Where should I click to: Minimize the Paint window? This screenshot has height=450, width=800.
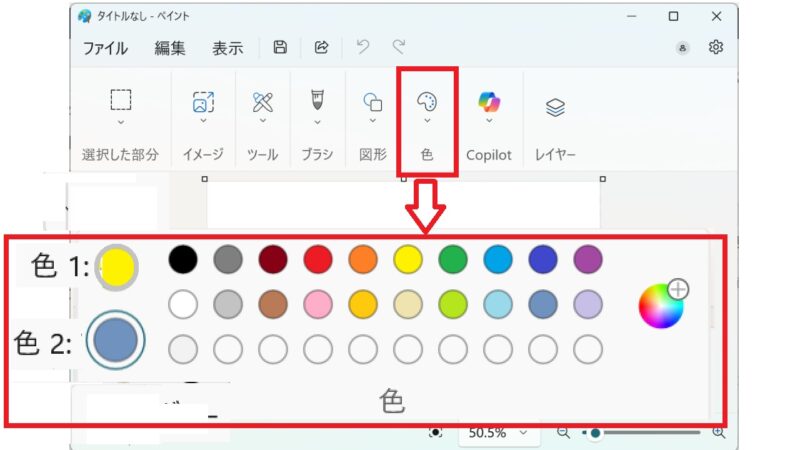[x=632, y=16]
